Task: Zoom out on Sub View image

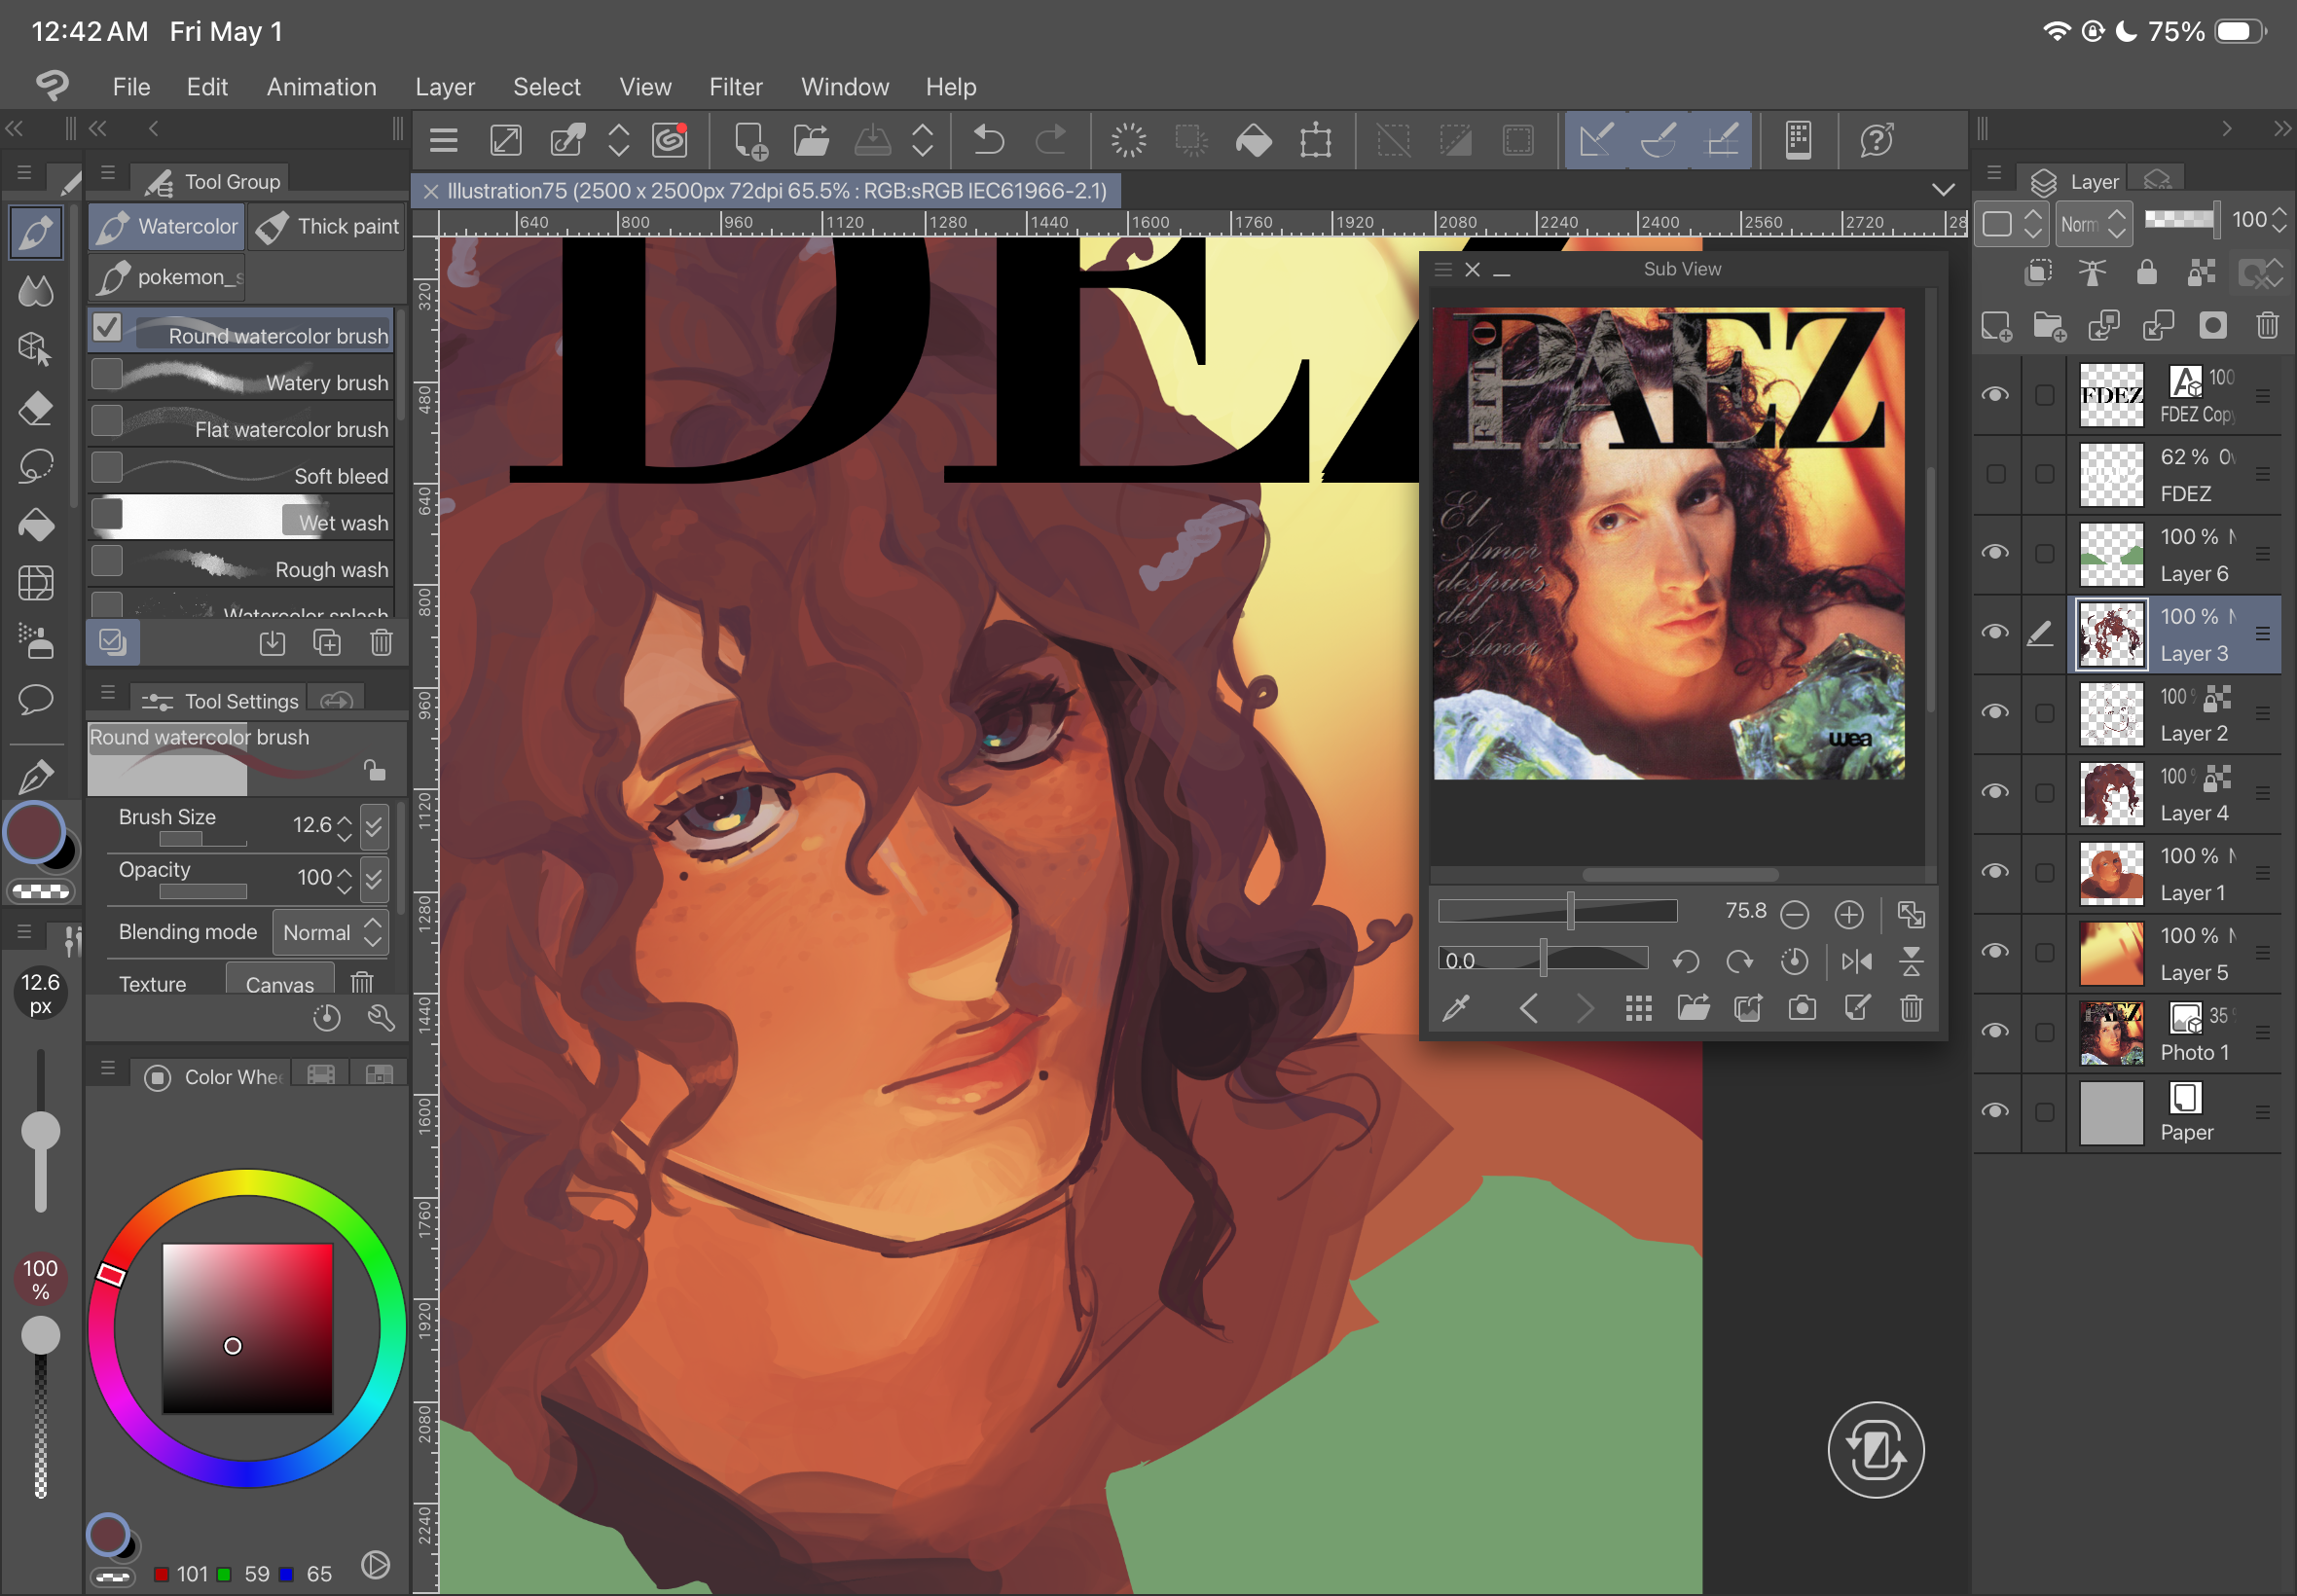Action: point(1795,914)
